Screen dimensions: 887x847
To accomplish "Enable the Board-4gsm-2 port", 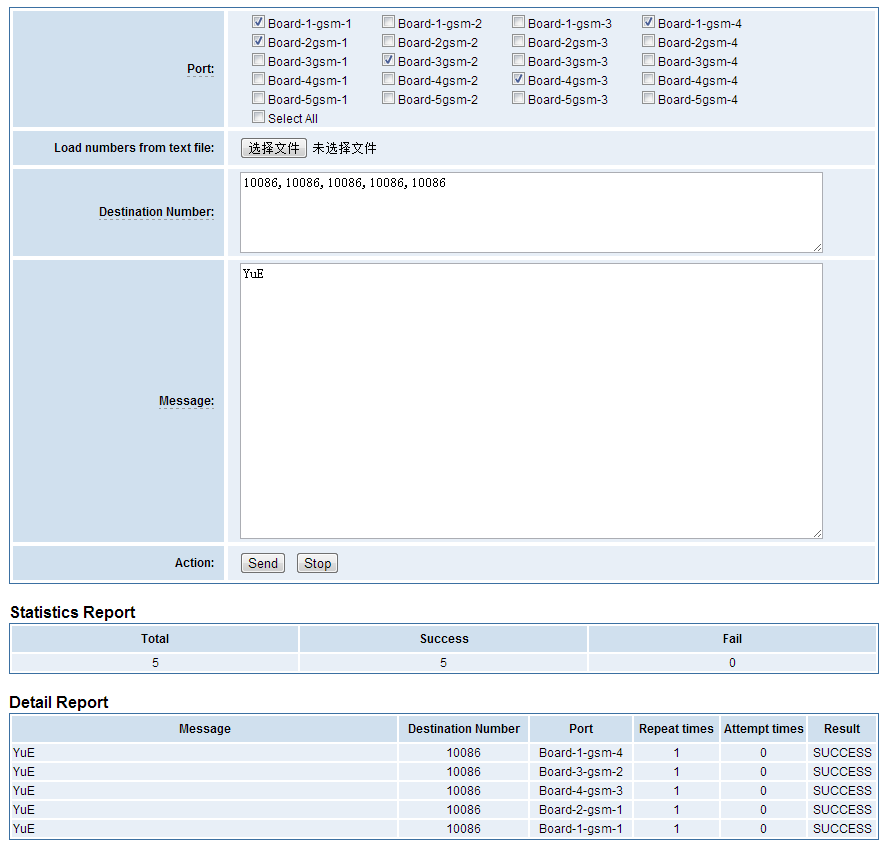I will click(x=389, y=79).
